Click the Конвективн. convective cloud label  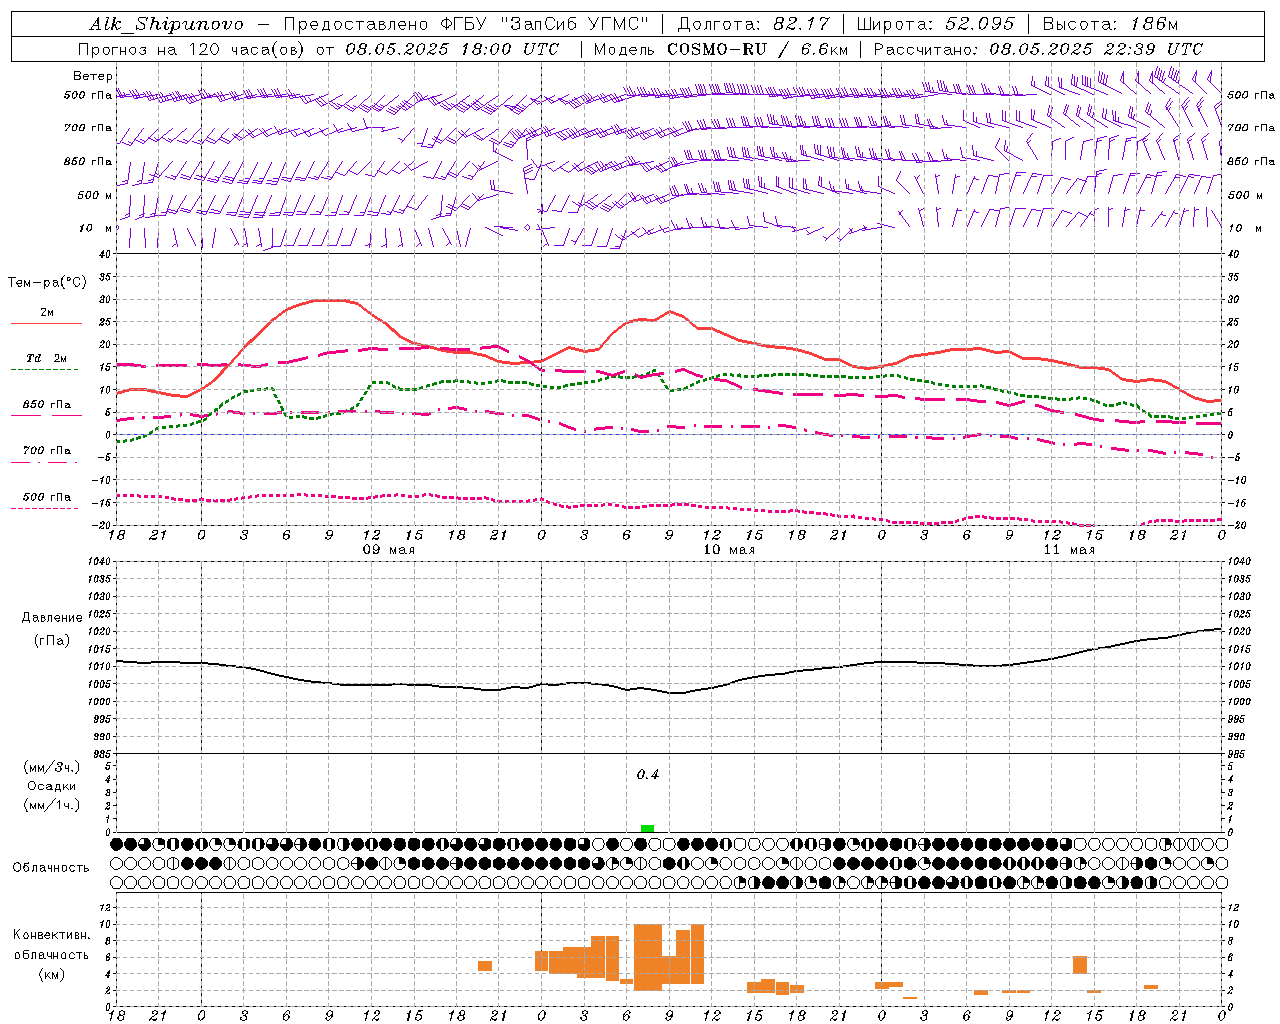click(51, 935)
